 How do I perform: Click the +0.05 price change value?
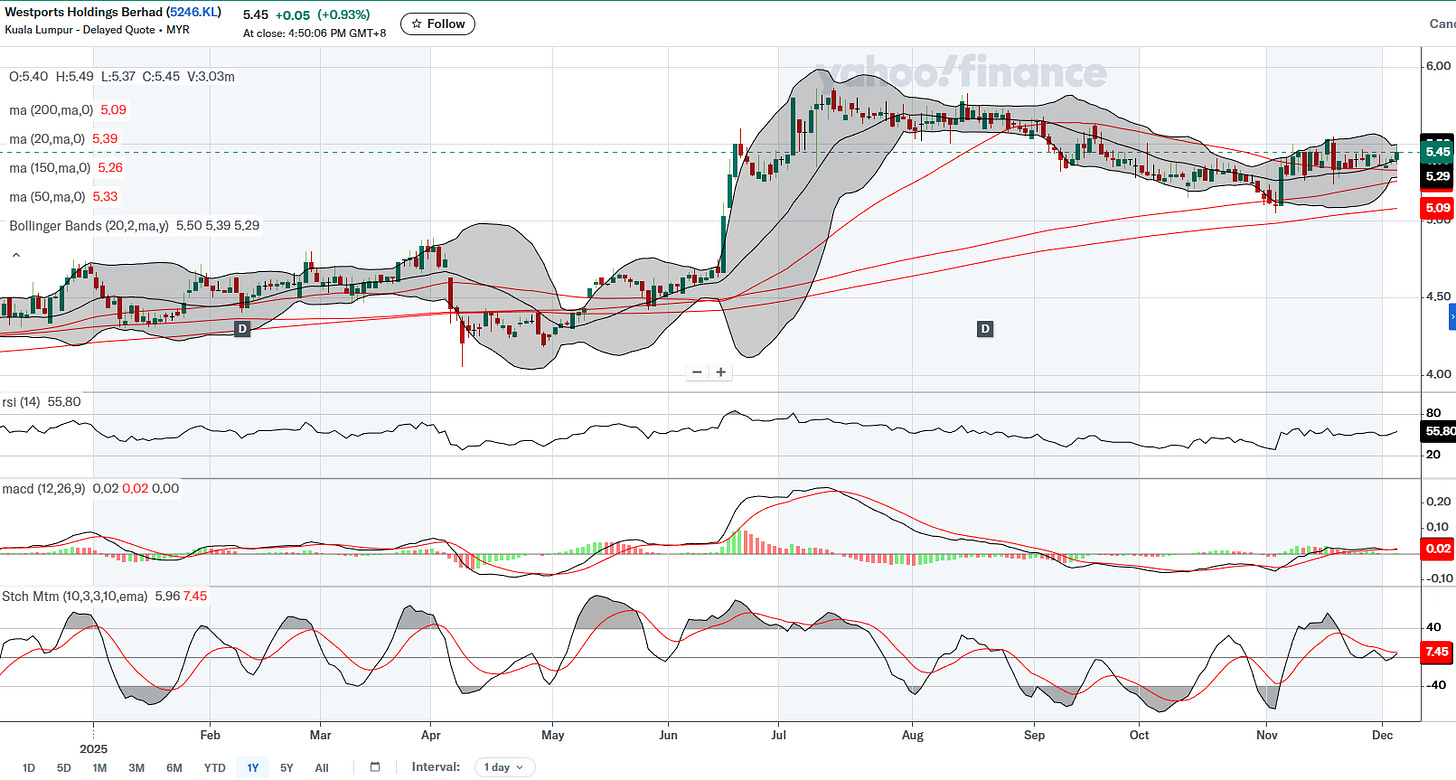tap(295, 15)
